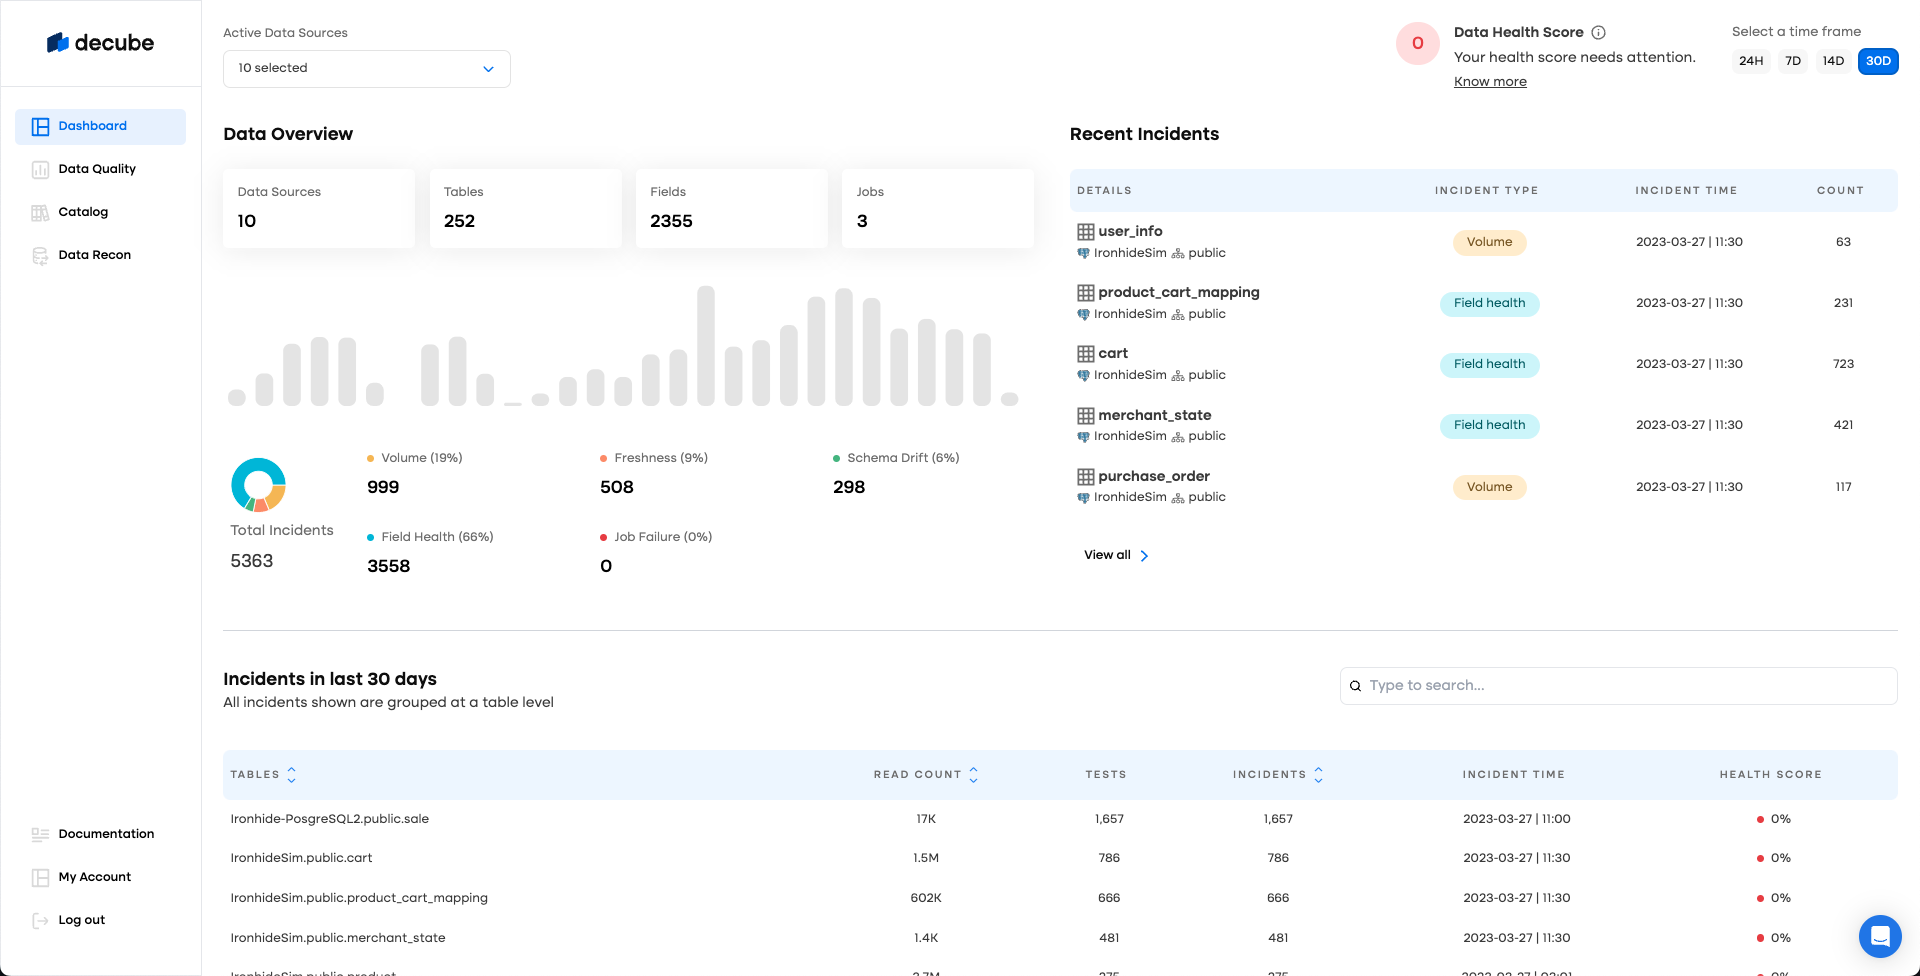Open the IronhideSim.public.product_cart_mapping row
1920x976 pixels.
[1060, 898]
